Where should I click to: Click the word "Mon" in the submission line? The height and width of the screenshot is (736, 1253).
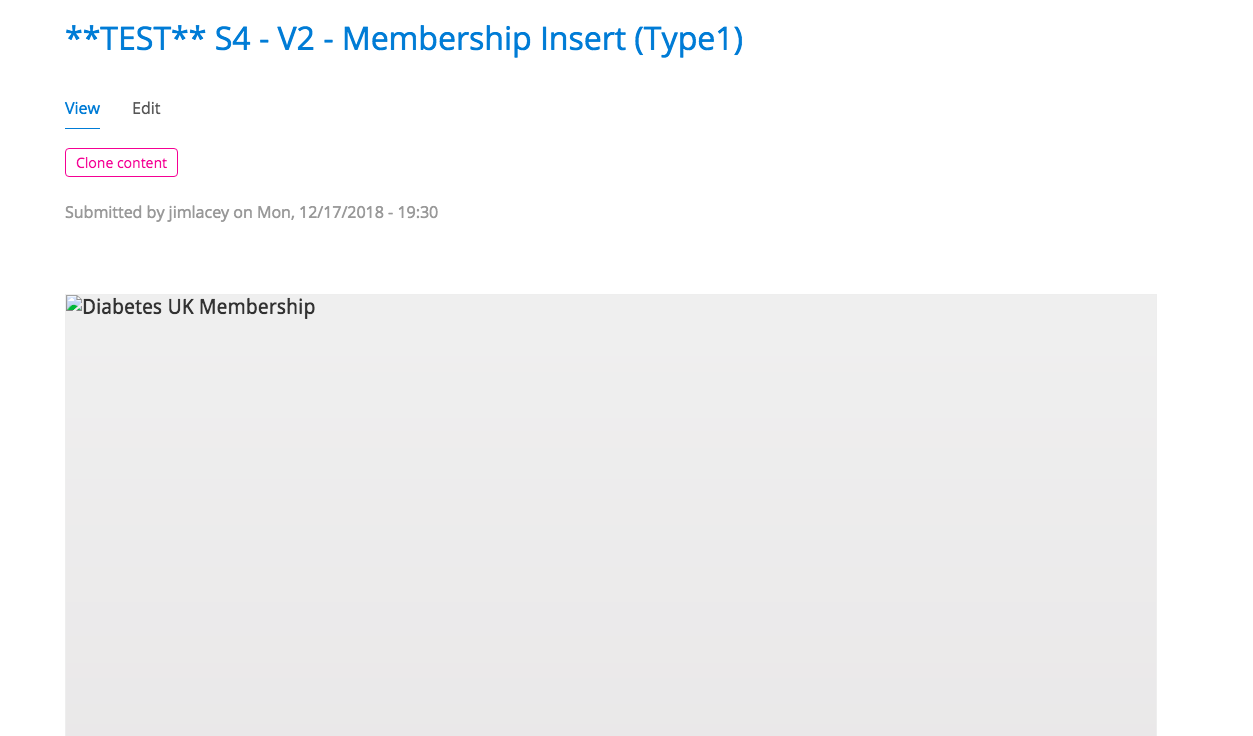[x=272, y=212]
